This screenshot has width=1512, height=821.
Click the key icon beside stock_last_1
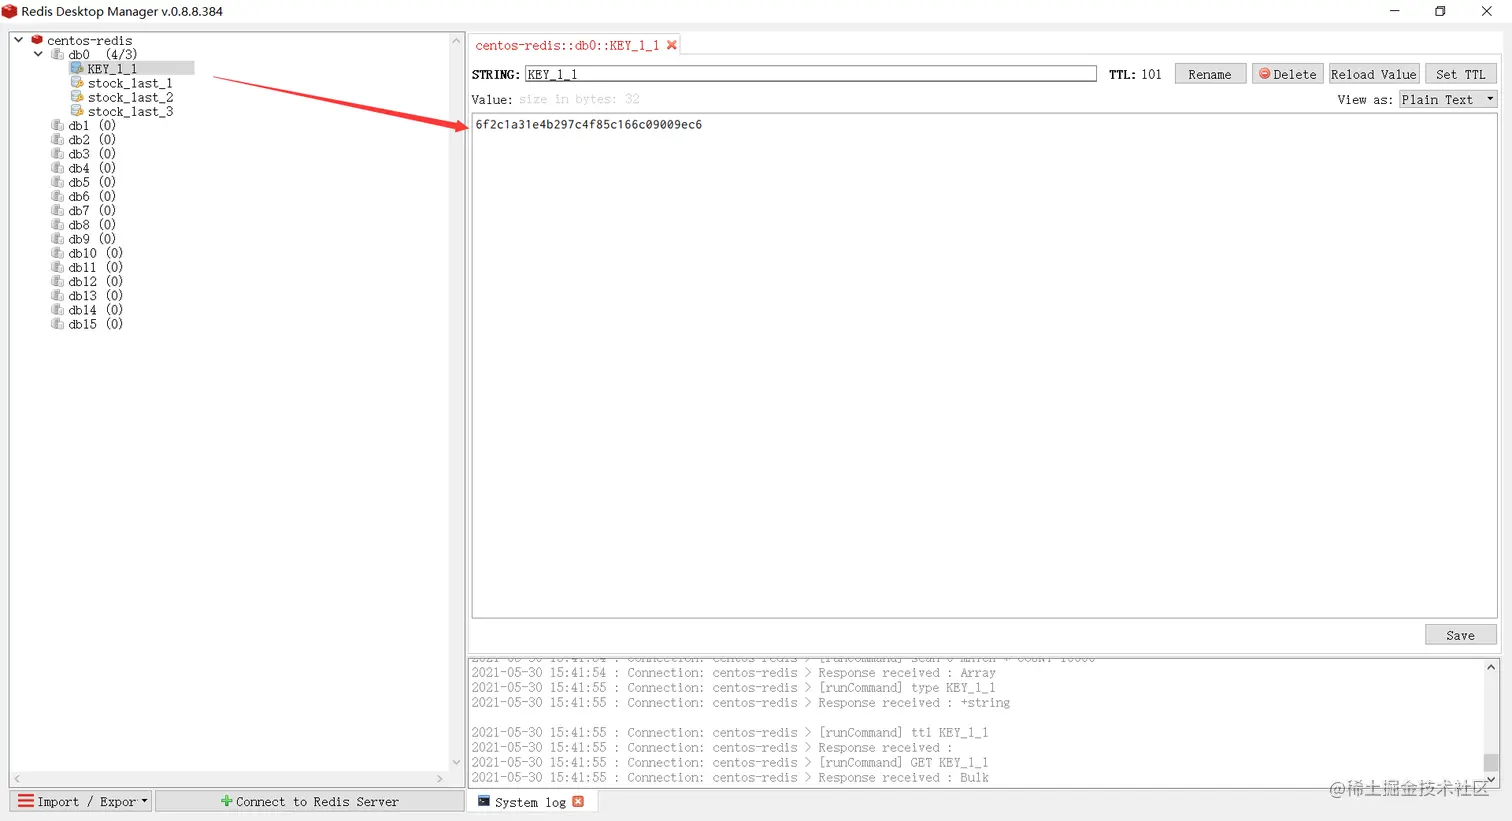(x=78, y=83)
